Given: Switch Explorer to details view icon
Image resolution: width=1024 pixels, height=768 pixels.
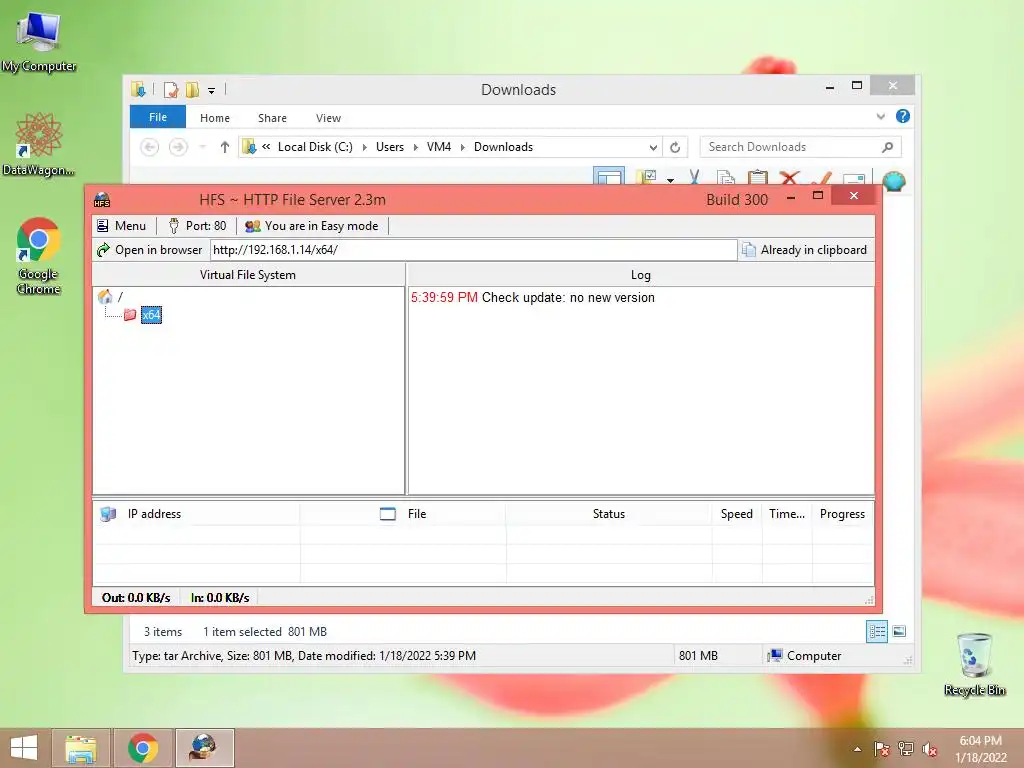Looking at the screenshot, I should [876, 632].
